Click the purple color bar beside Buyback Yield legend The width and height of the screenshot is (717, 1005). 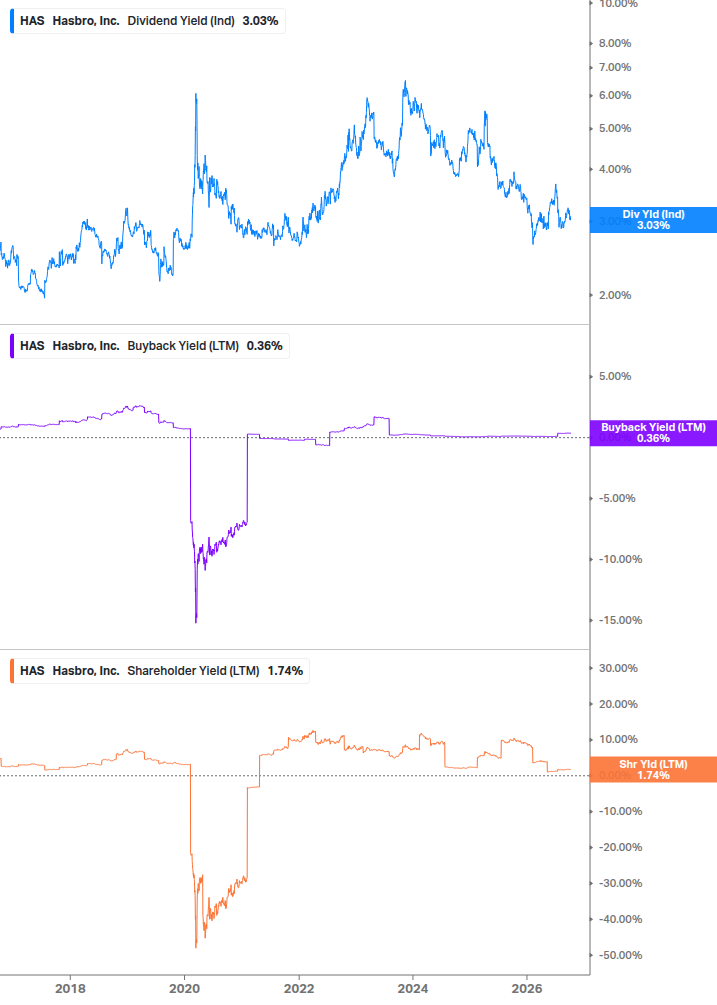point(12,346)
